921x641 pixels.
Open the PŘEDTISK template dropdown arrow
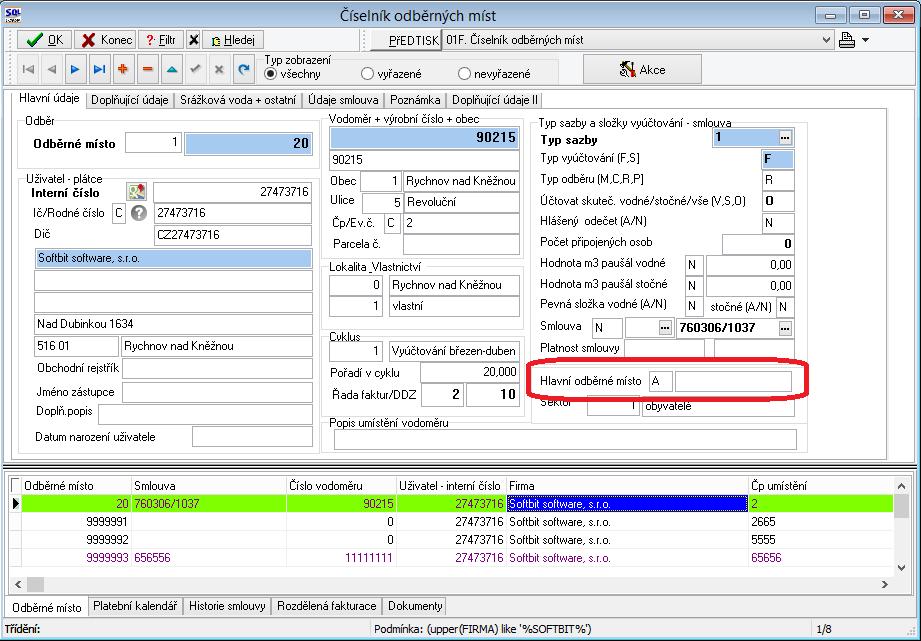pyautogui.click(x=826, y=40)
